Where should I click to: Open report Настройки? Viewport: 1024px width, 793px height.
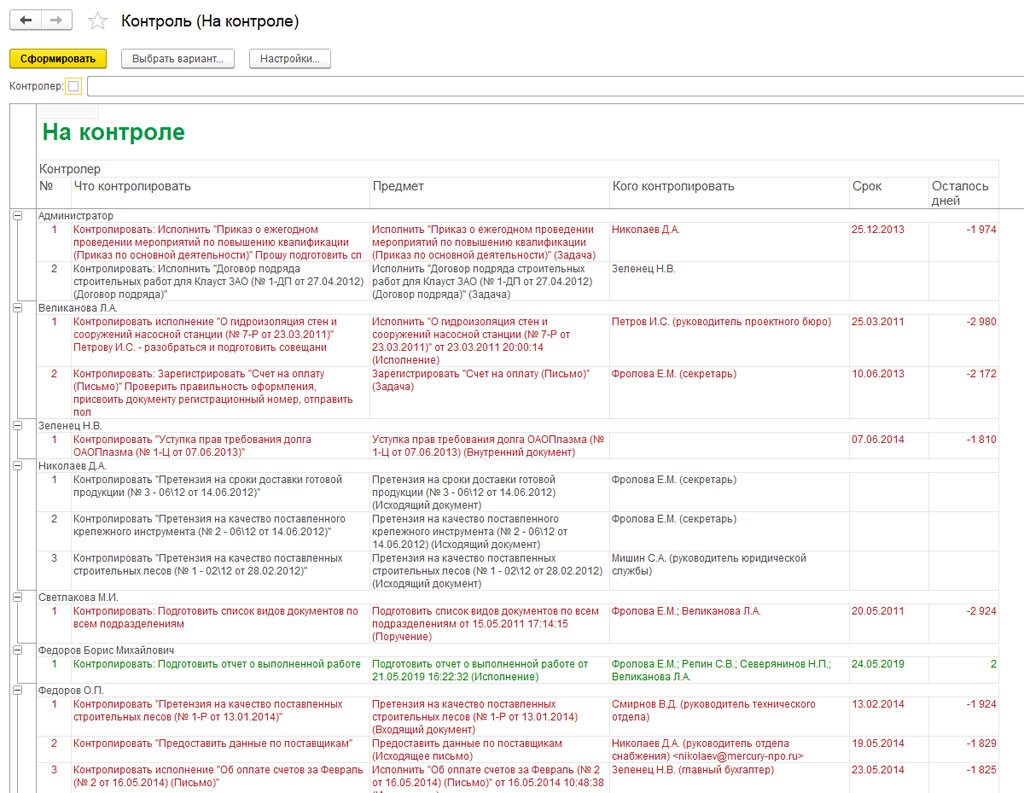pos(289,59)
